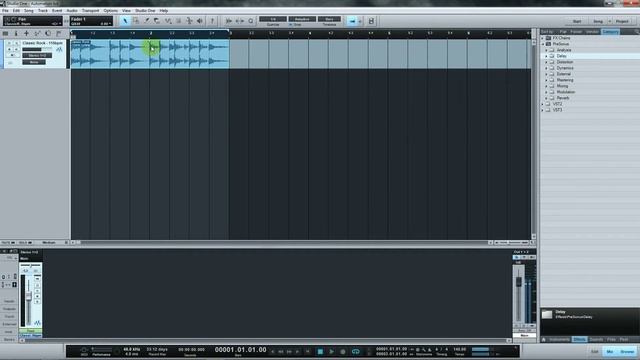Screen dimensions: 640x360
Task: Switch to the Instruments browser tab
Action: (x=559, y=340)
